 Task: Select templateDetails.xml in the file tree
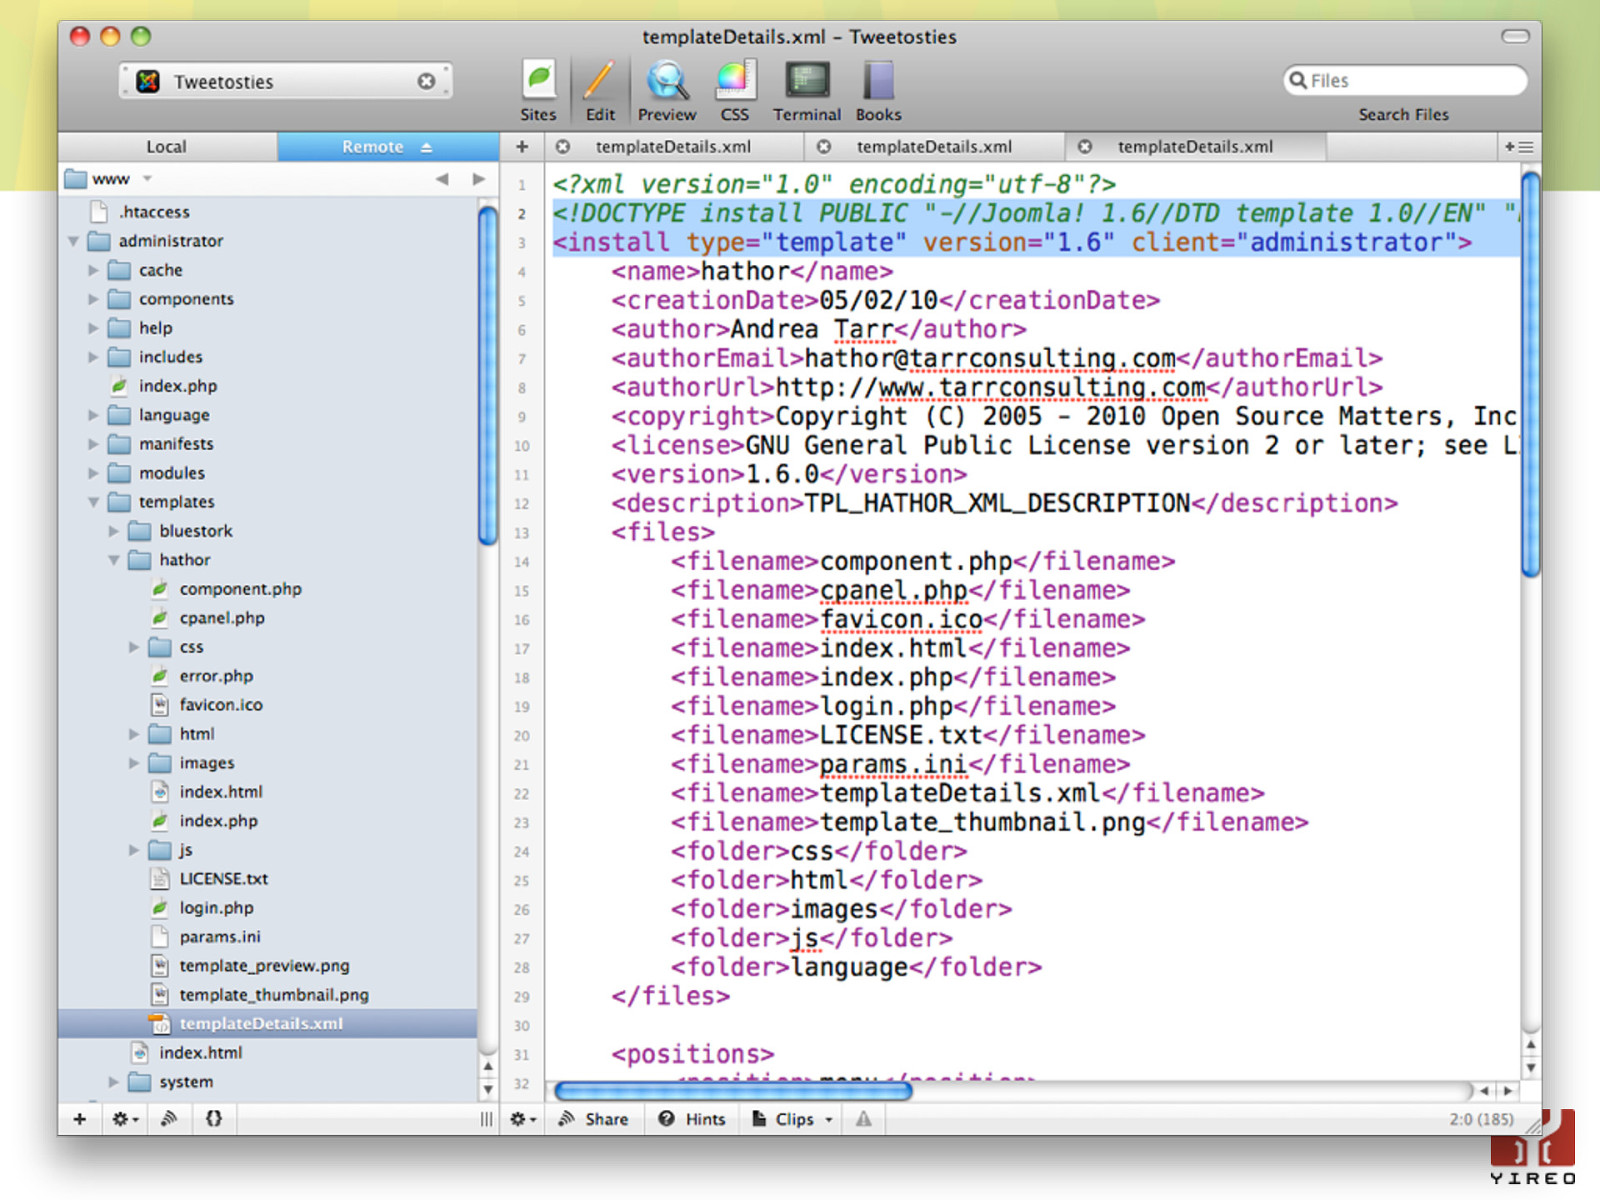268,1024
